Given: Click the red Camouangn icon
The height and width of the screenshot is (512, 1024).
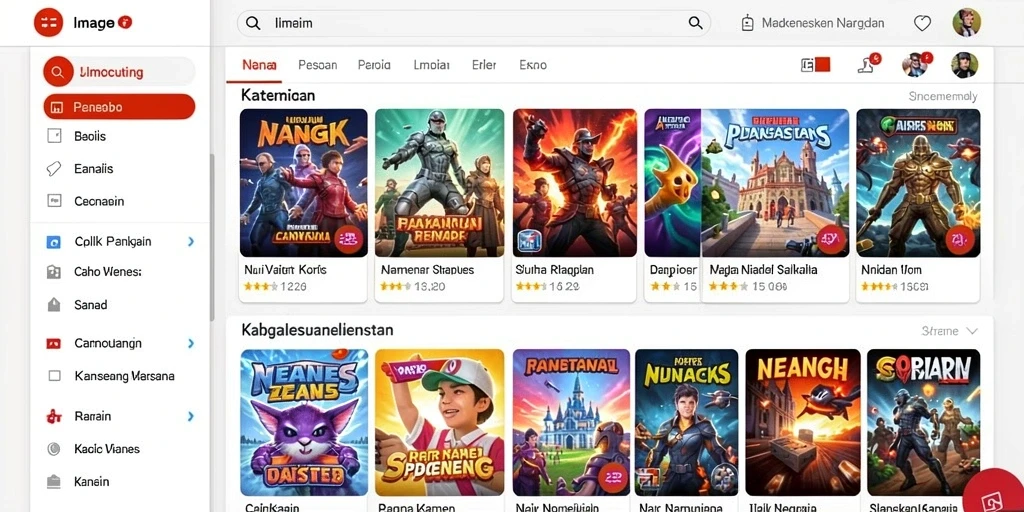Looking at the screenshot, I should tap(54, 343).
